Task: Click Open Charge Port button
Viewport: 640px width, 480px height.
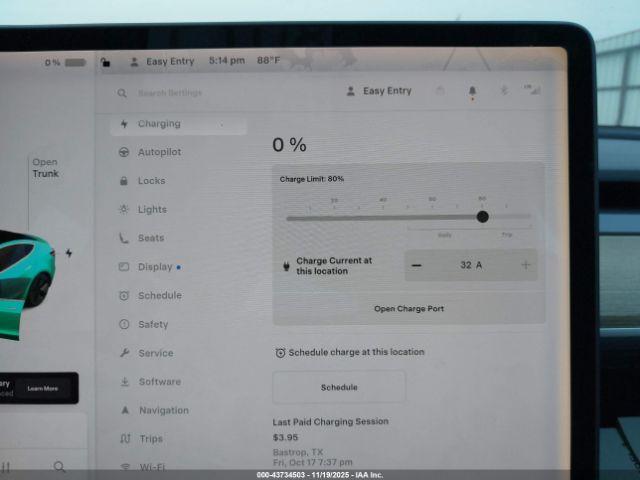Action: (x=409, y=309)
